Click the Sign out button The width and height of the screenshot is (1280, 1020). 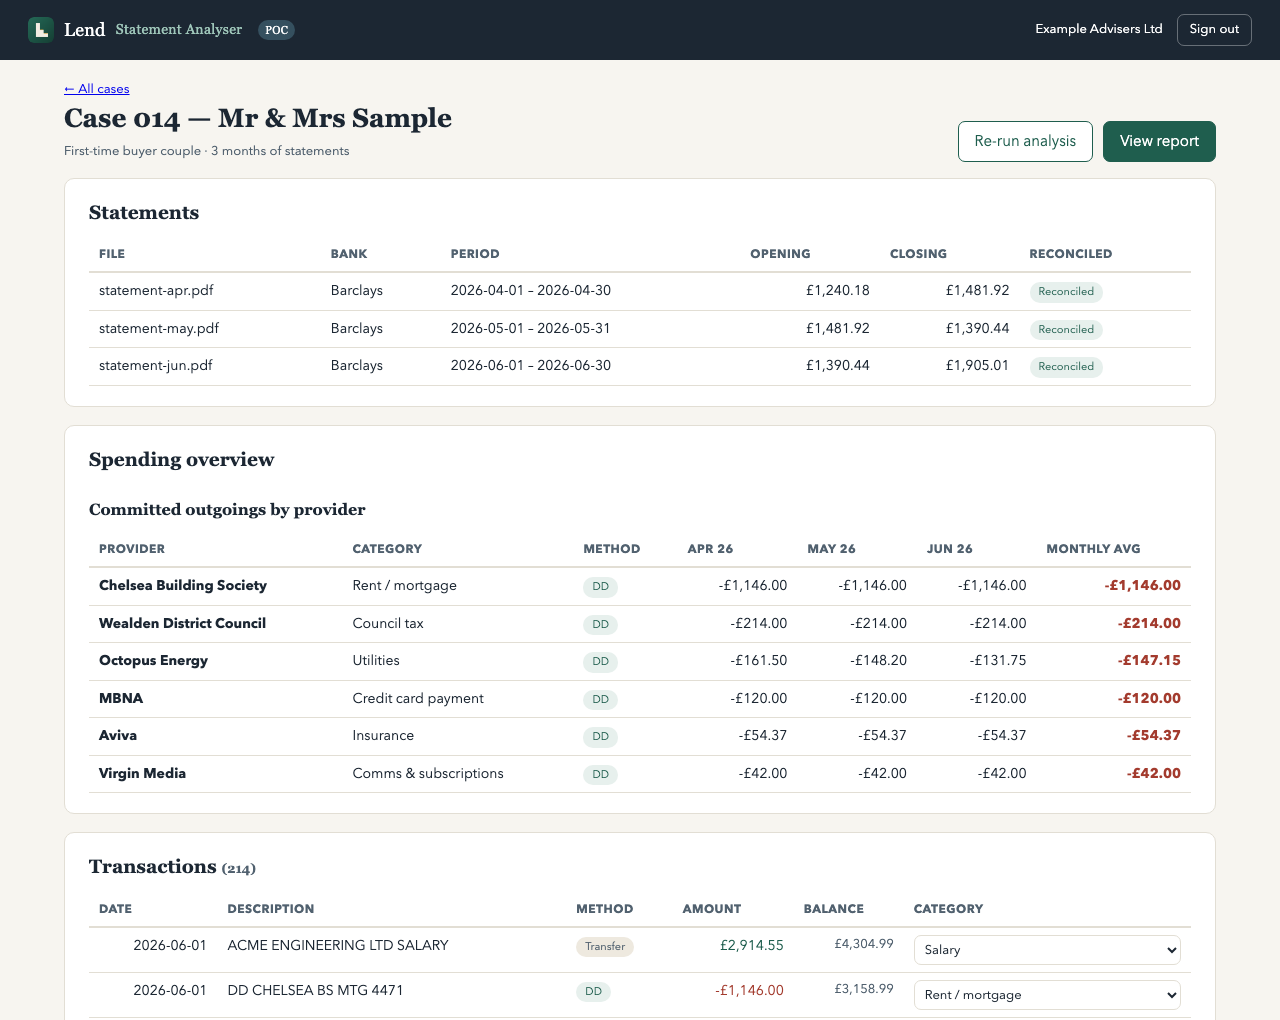click(x=1214, y=30)
